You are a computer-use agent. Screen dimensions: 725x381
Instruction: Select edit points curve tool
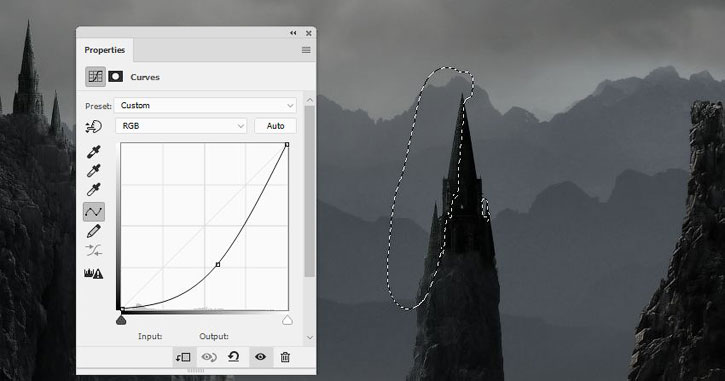tap(94, 212)
